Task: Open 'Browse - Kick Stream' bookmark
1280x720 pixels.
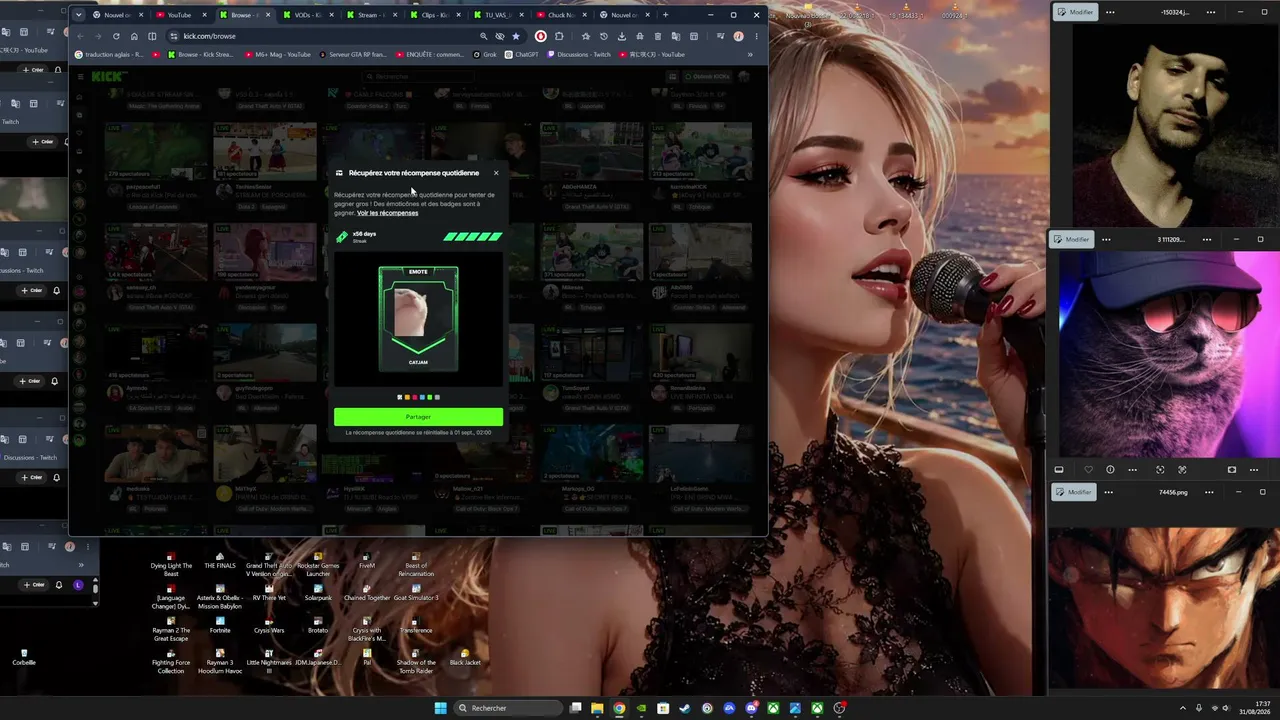Action: (199, 54)
